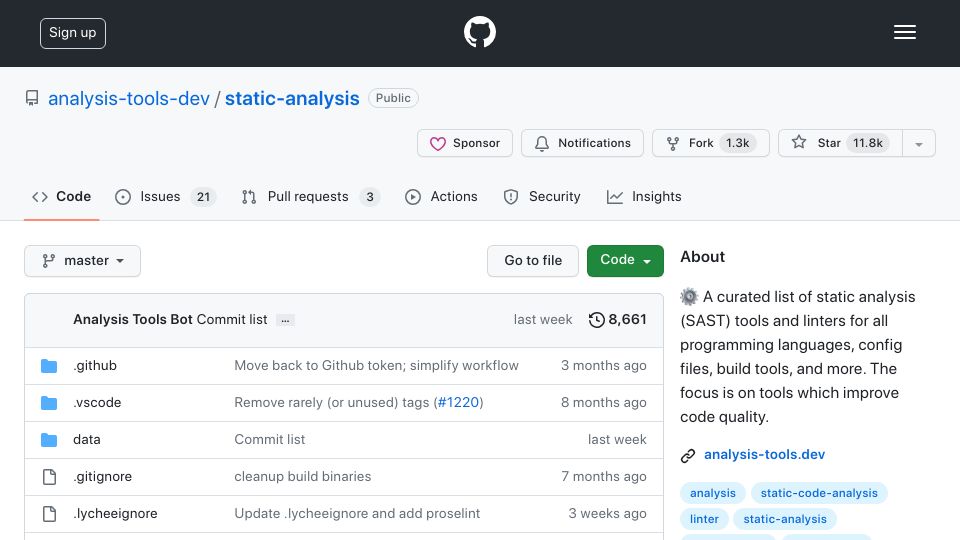
Task: Select the static-code-analysis topic tag
Action: point(819,493)
